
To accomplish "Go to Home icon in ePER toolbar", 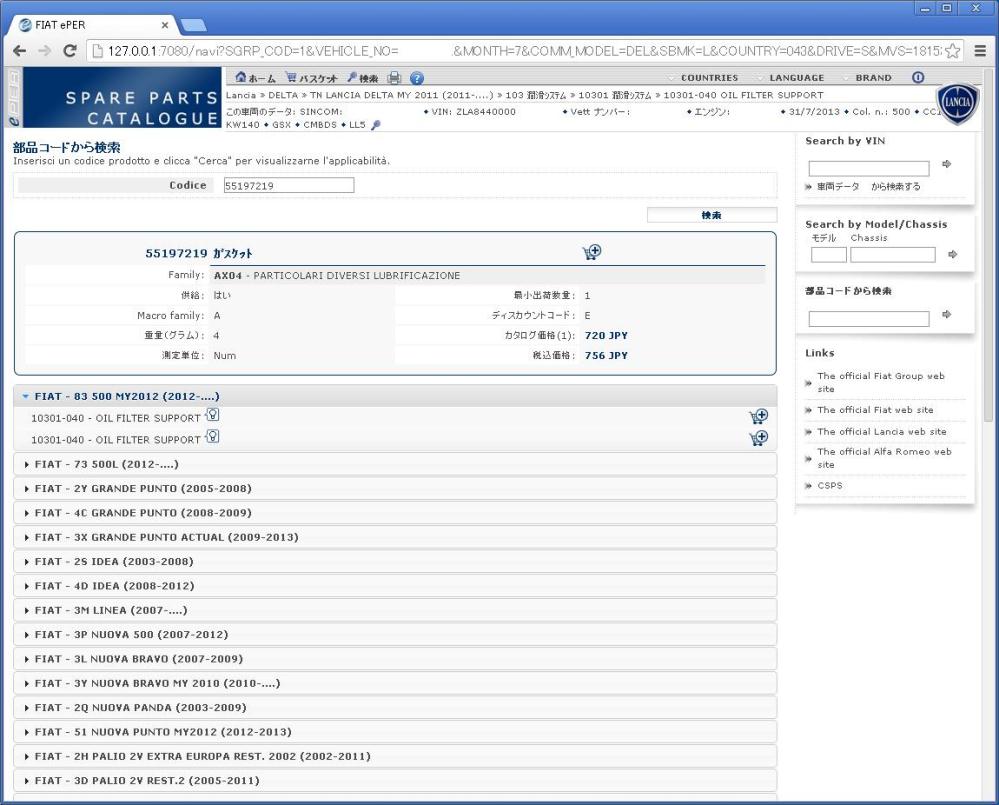I will 241,78.
